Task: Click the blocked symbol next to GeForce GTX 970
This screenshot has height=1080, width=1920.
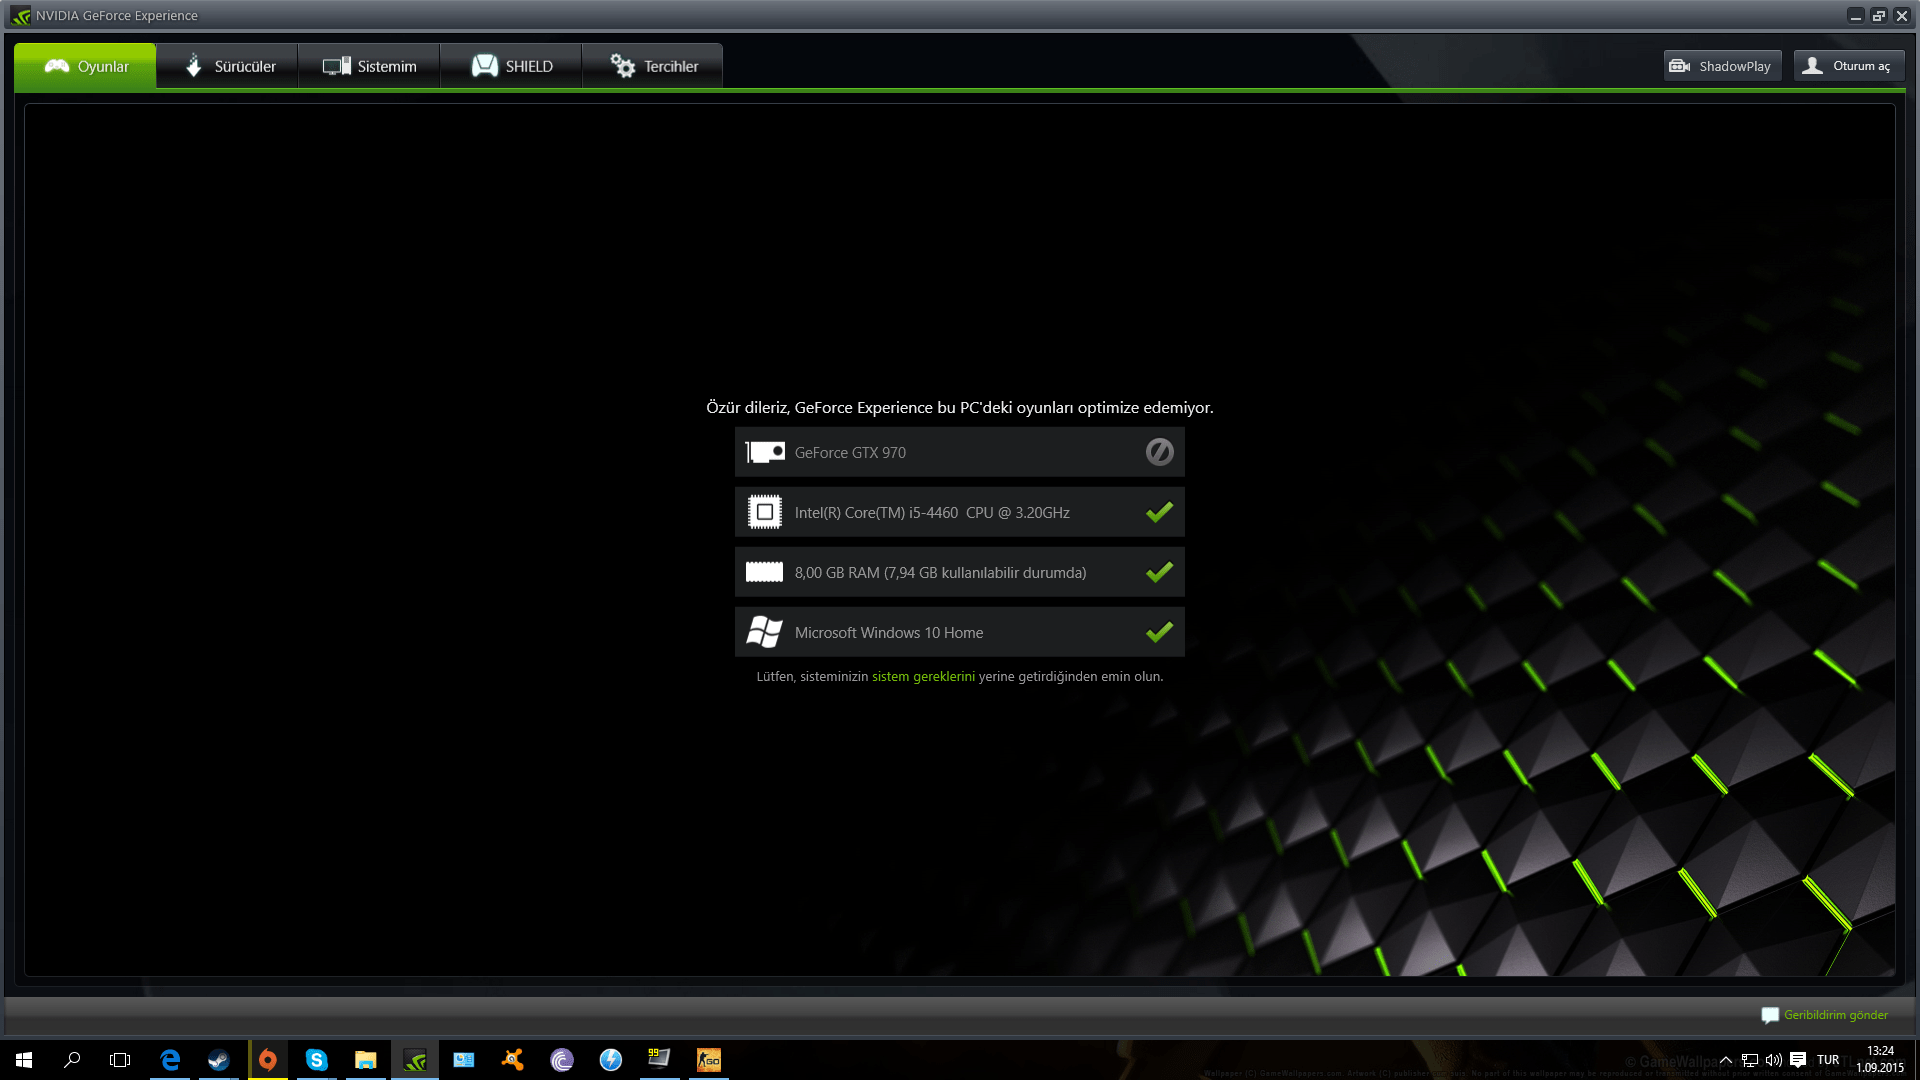Action: [x=1159, y=452]
